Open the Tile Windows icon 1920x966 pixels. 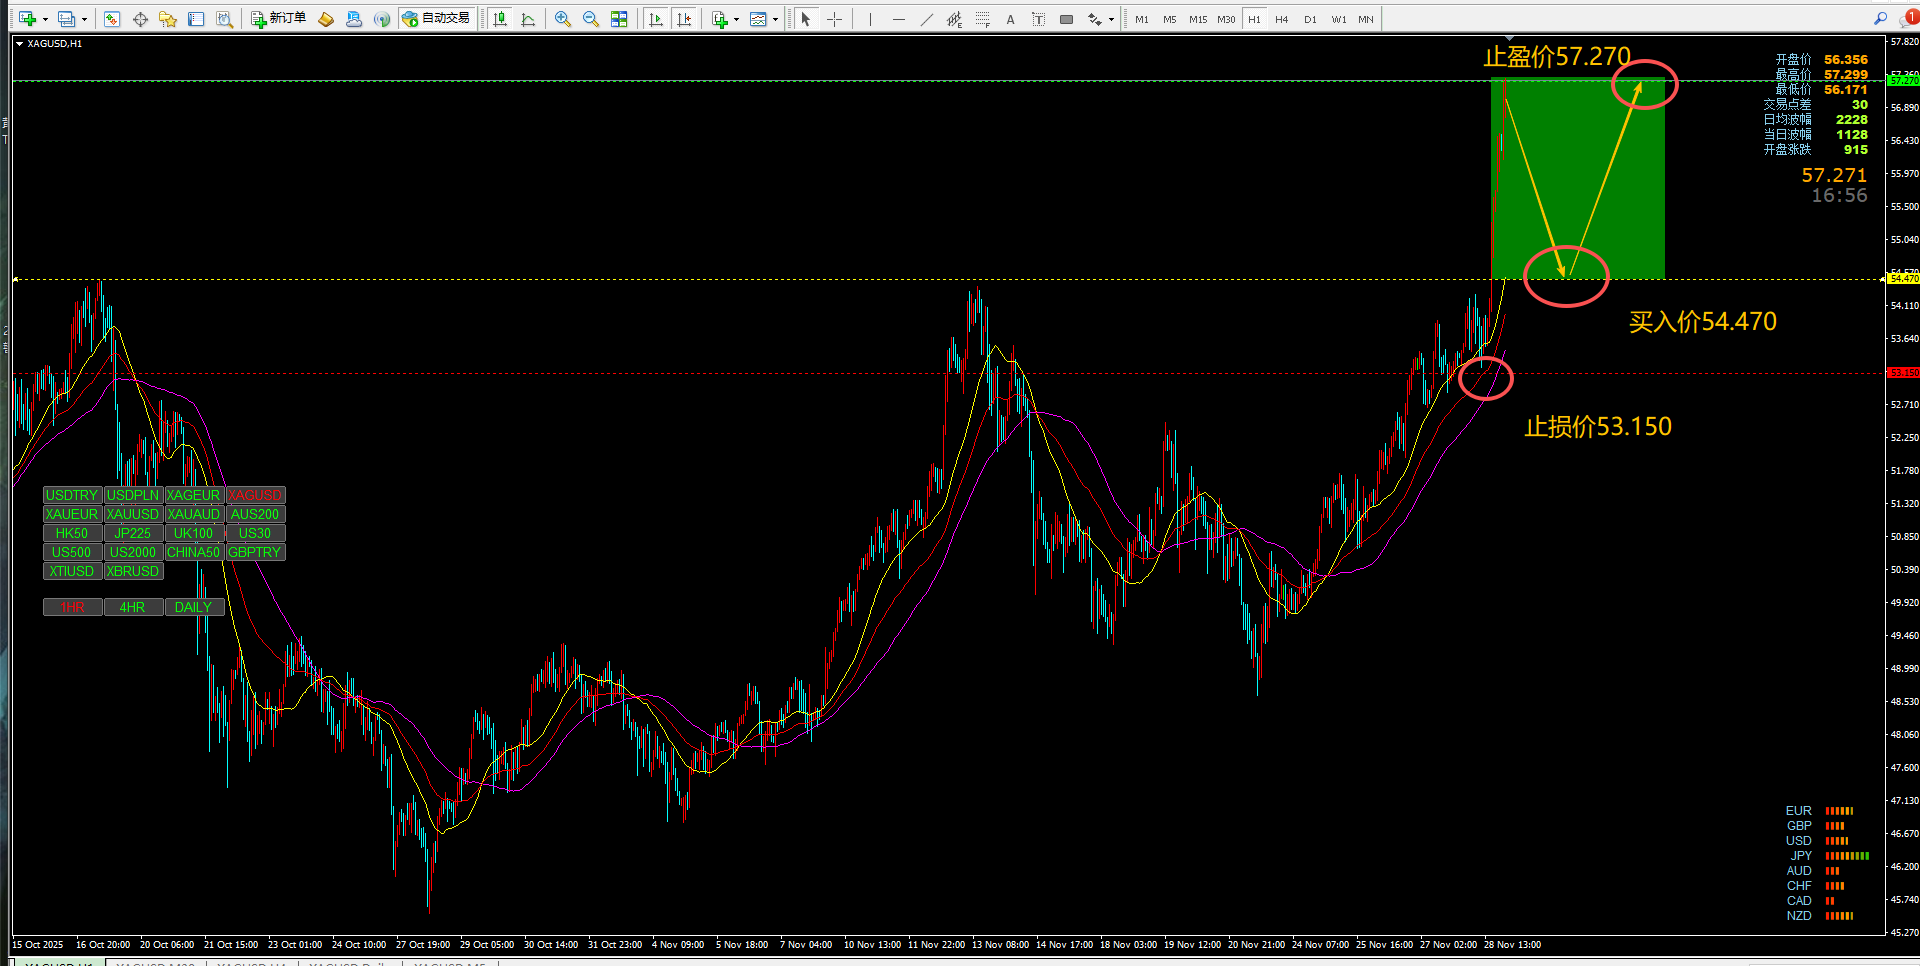click(x=619, y=19)
